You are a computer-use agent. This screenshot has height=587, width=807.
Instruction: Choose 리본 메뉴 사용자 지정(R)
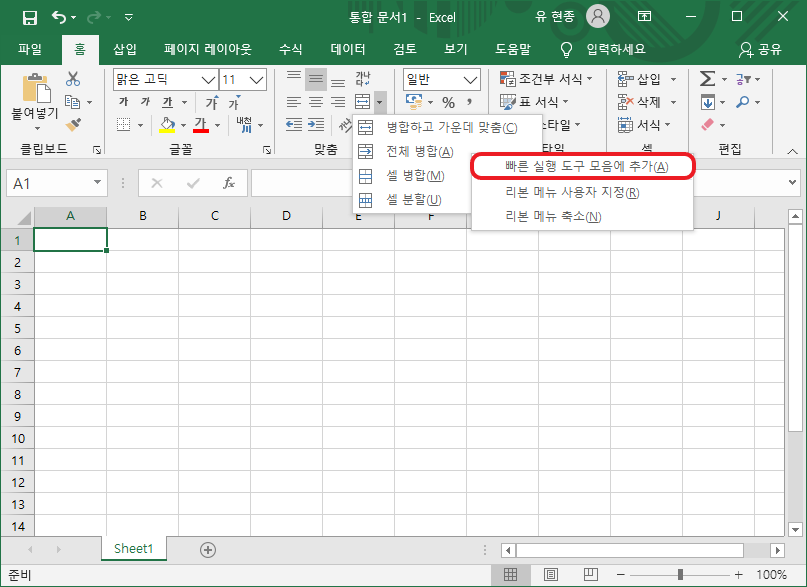pos(583,192)
